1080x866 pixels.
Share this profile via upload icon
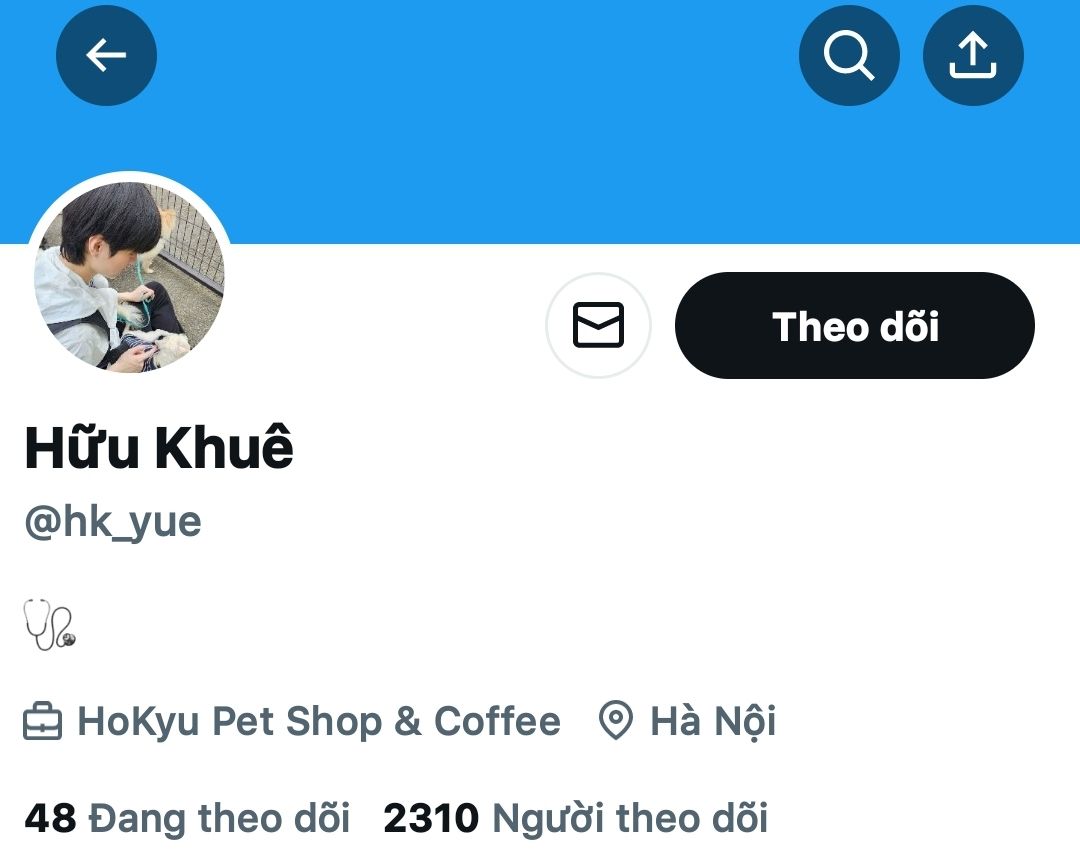coord(973,55)
